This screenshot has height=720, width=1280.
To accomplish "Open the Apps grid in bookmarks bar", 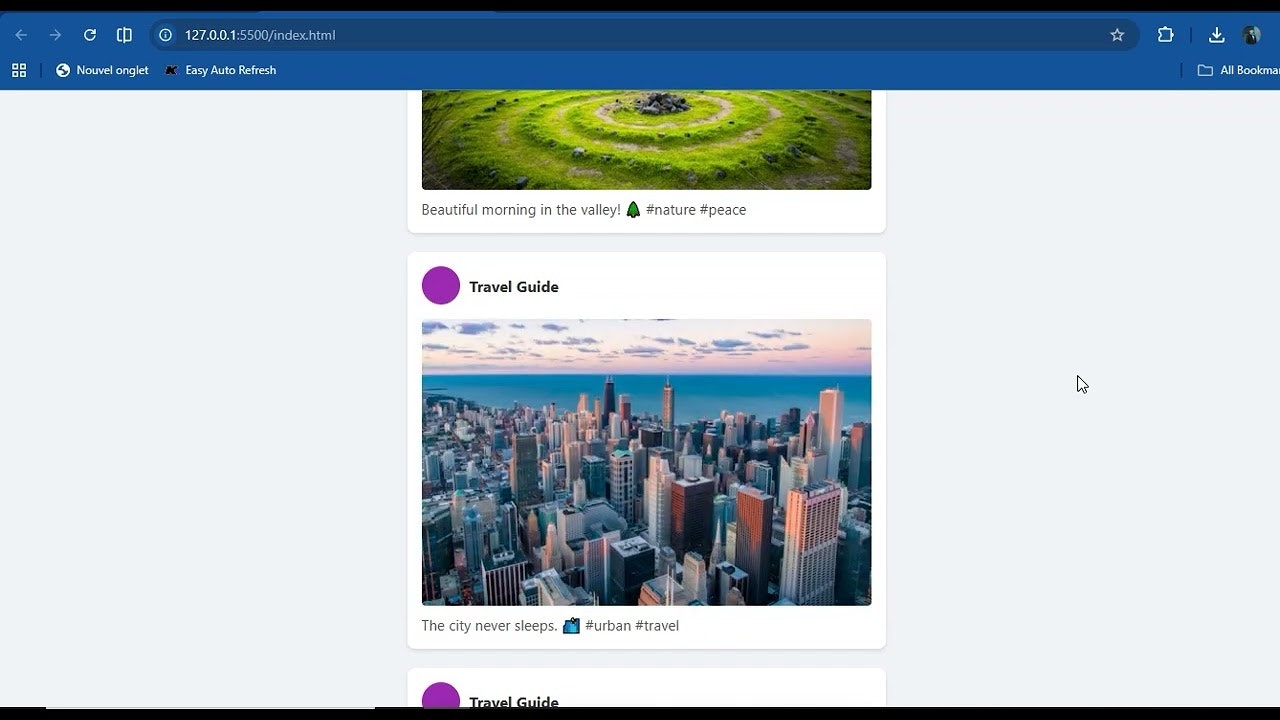I will point(19,70).
